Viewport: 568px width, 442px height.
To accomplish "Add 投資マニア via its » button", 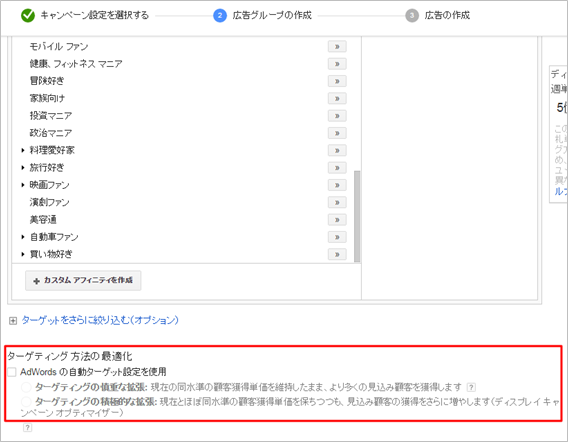I will pos(337,116).
